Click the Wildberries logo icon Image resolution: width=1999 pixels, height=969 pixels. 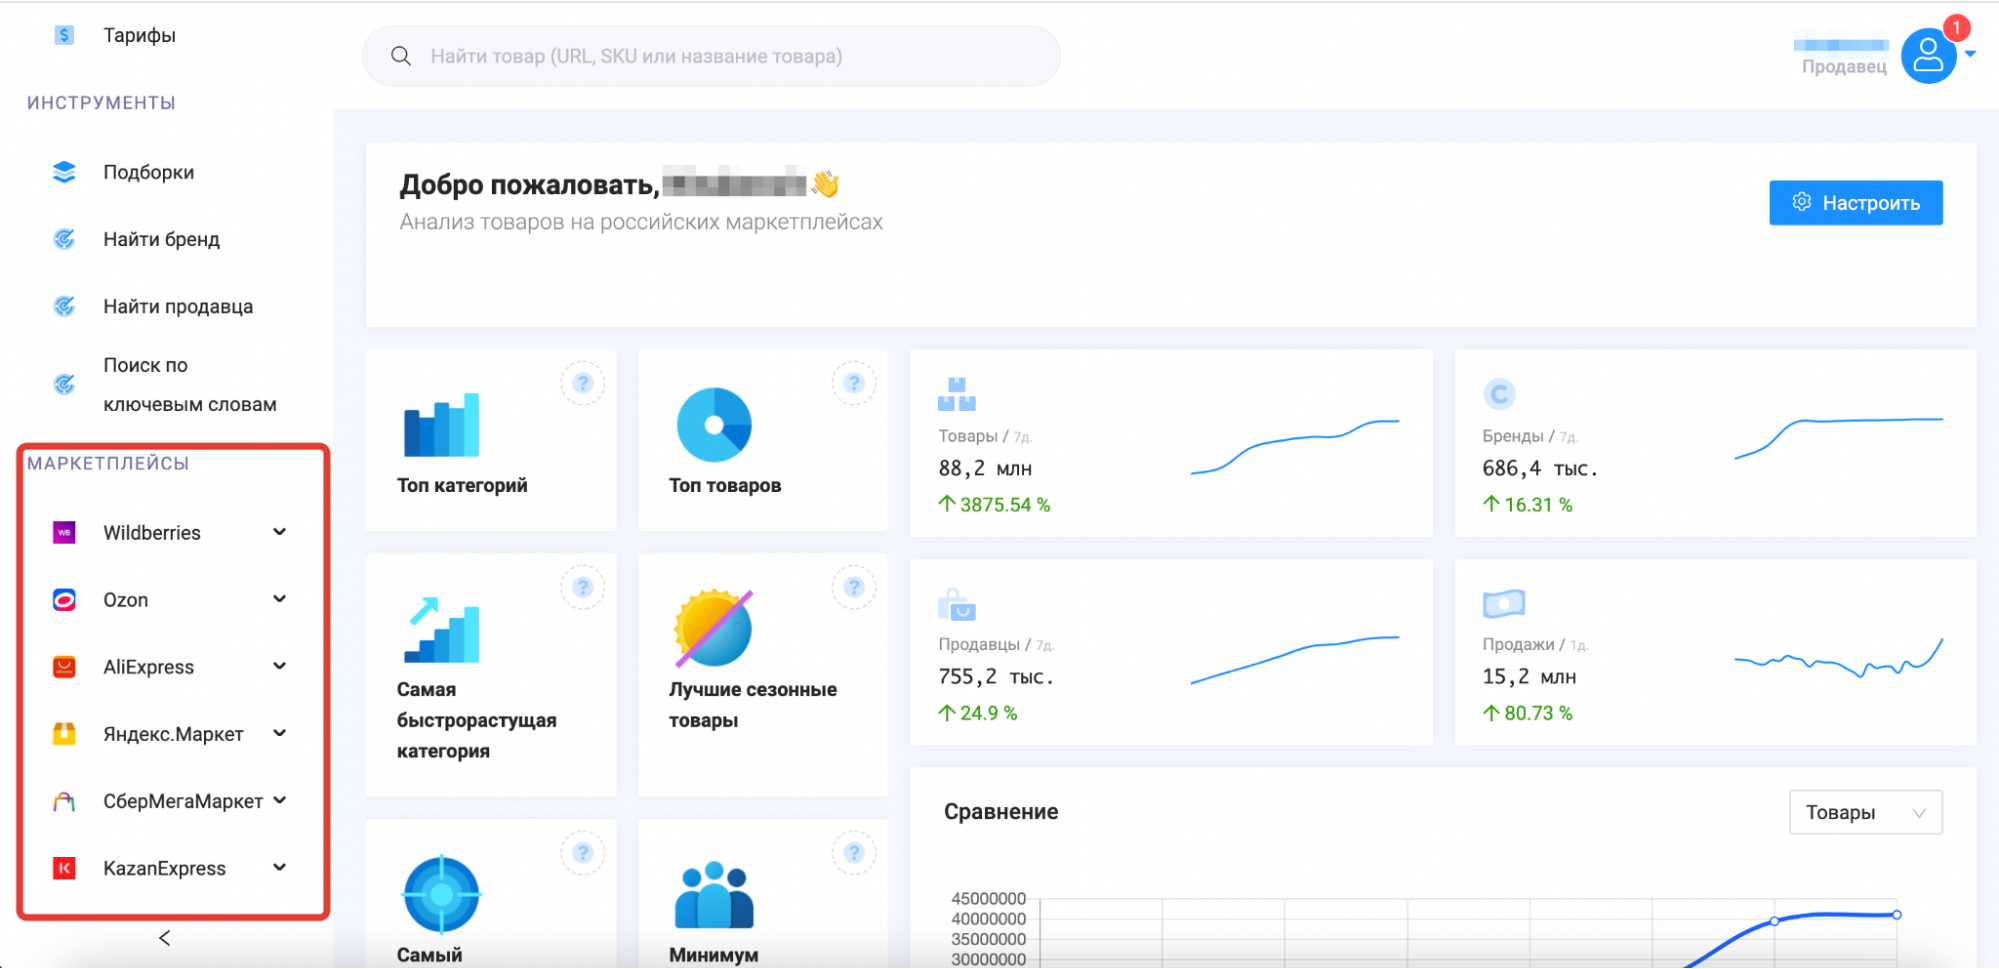64,533
